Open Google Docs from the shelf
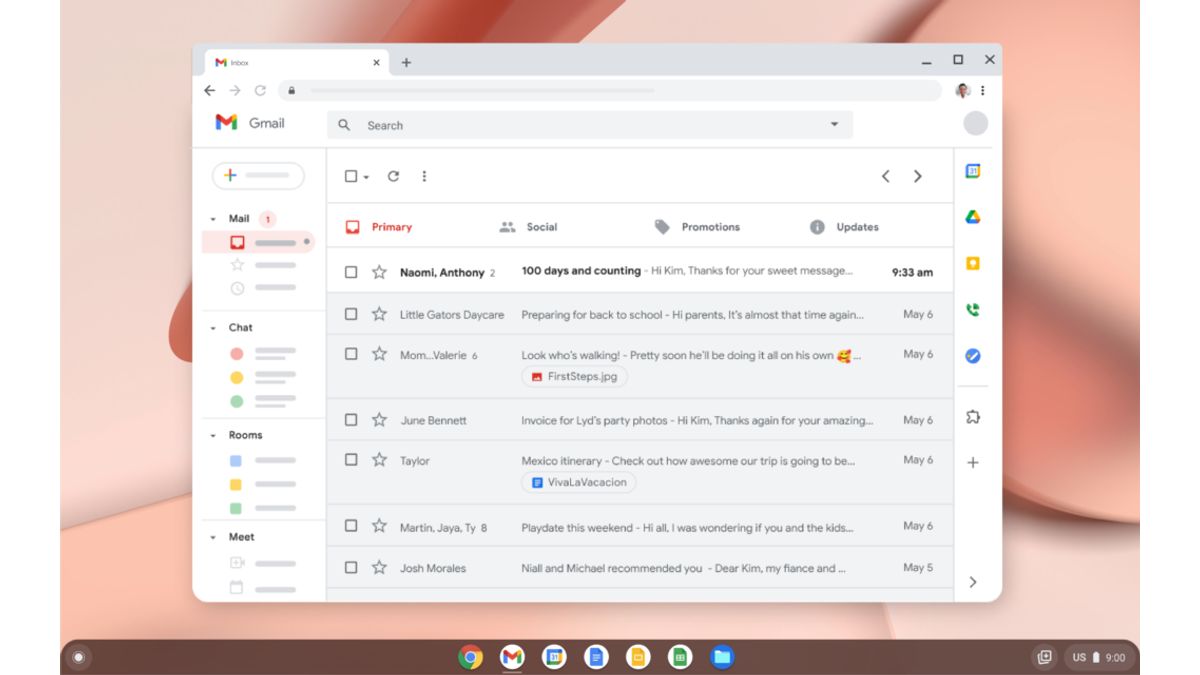Screen dimensions: 1200x675 (596, 657)
